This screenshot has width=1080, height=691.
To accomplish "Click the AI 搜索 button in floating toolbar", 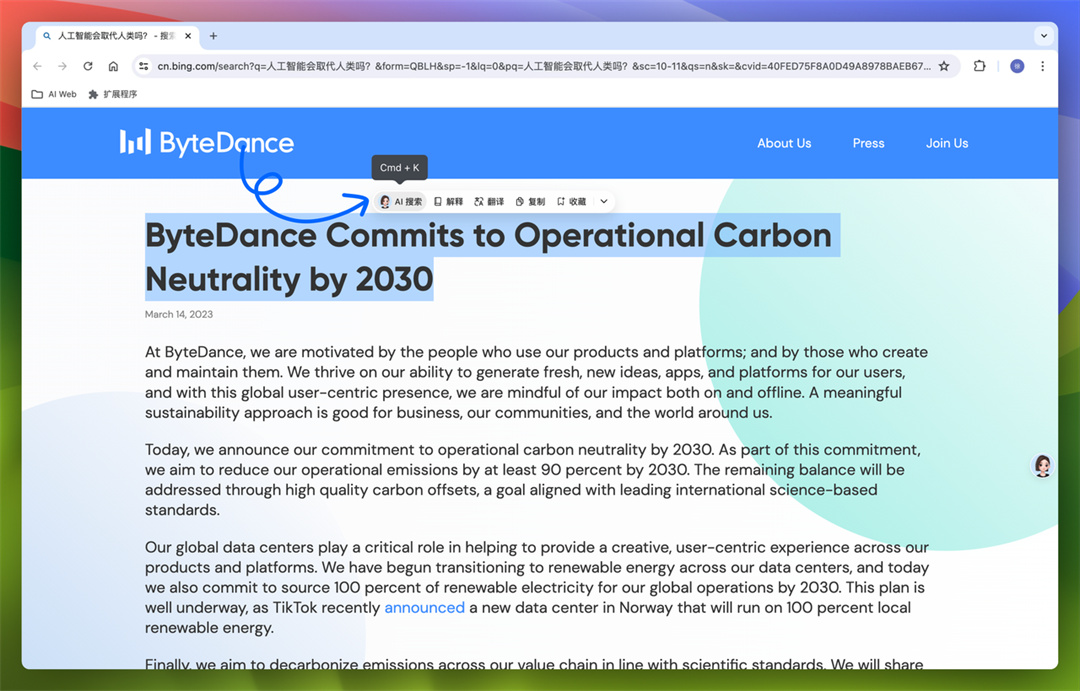I will click(x=401, y=202).
